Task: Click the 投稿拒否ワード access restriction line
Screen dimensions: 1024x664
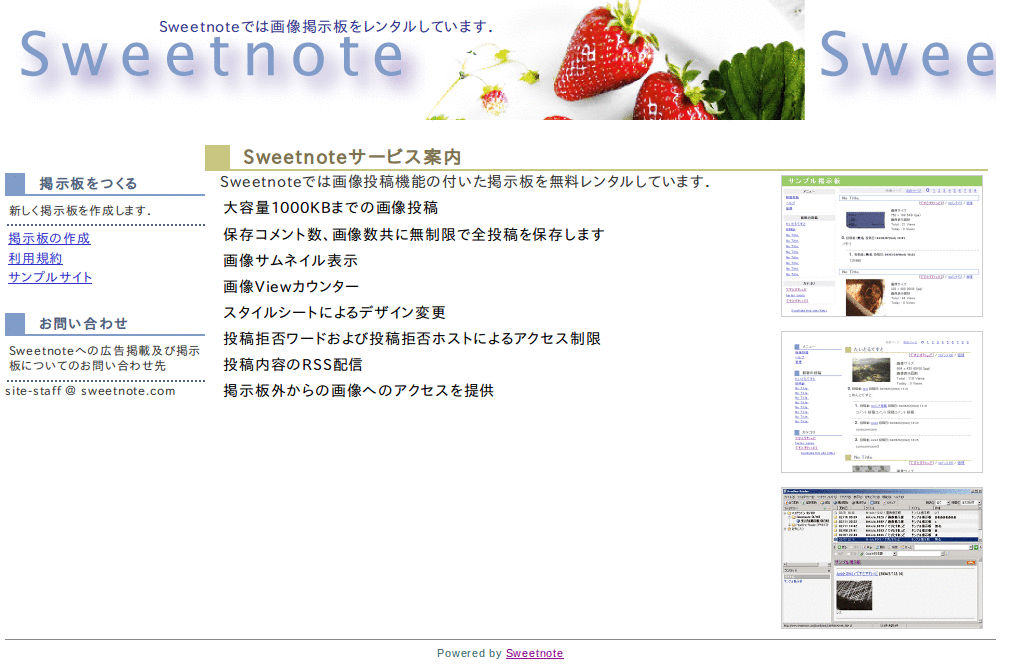Action: pos(411,338)
